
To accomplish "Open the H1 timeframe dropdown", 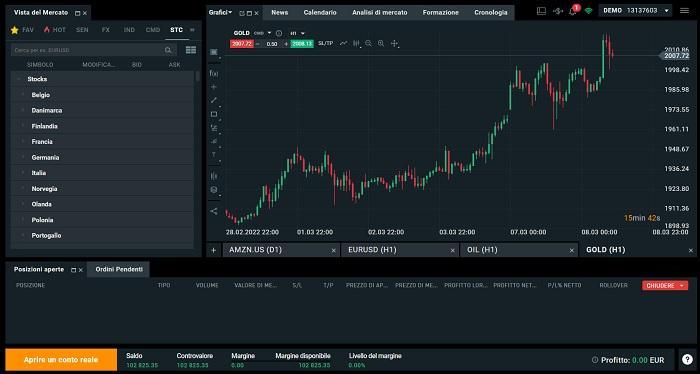I will 297,33.
